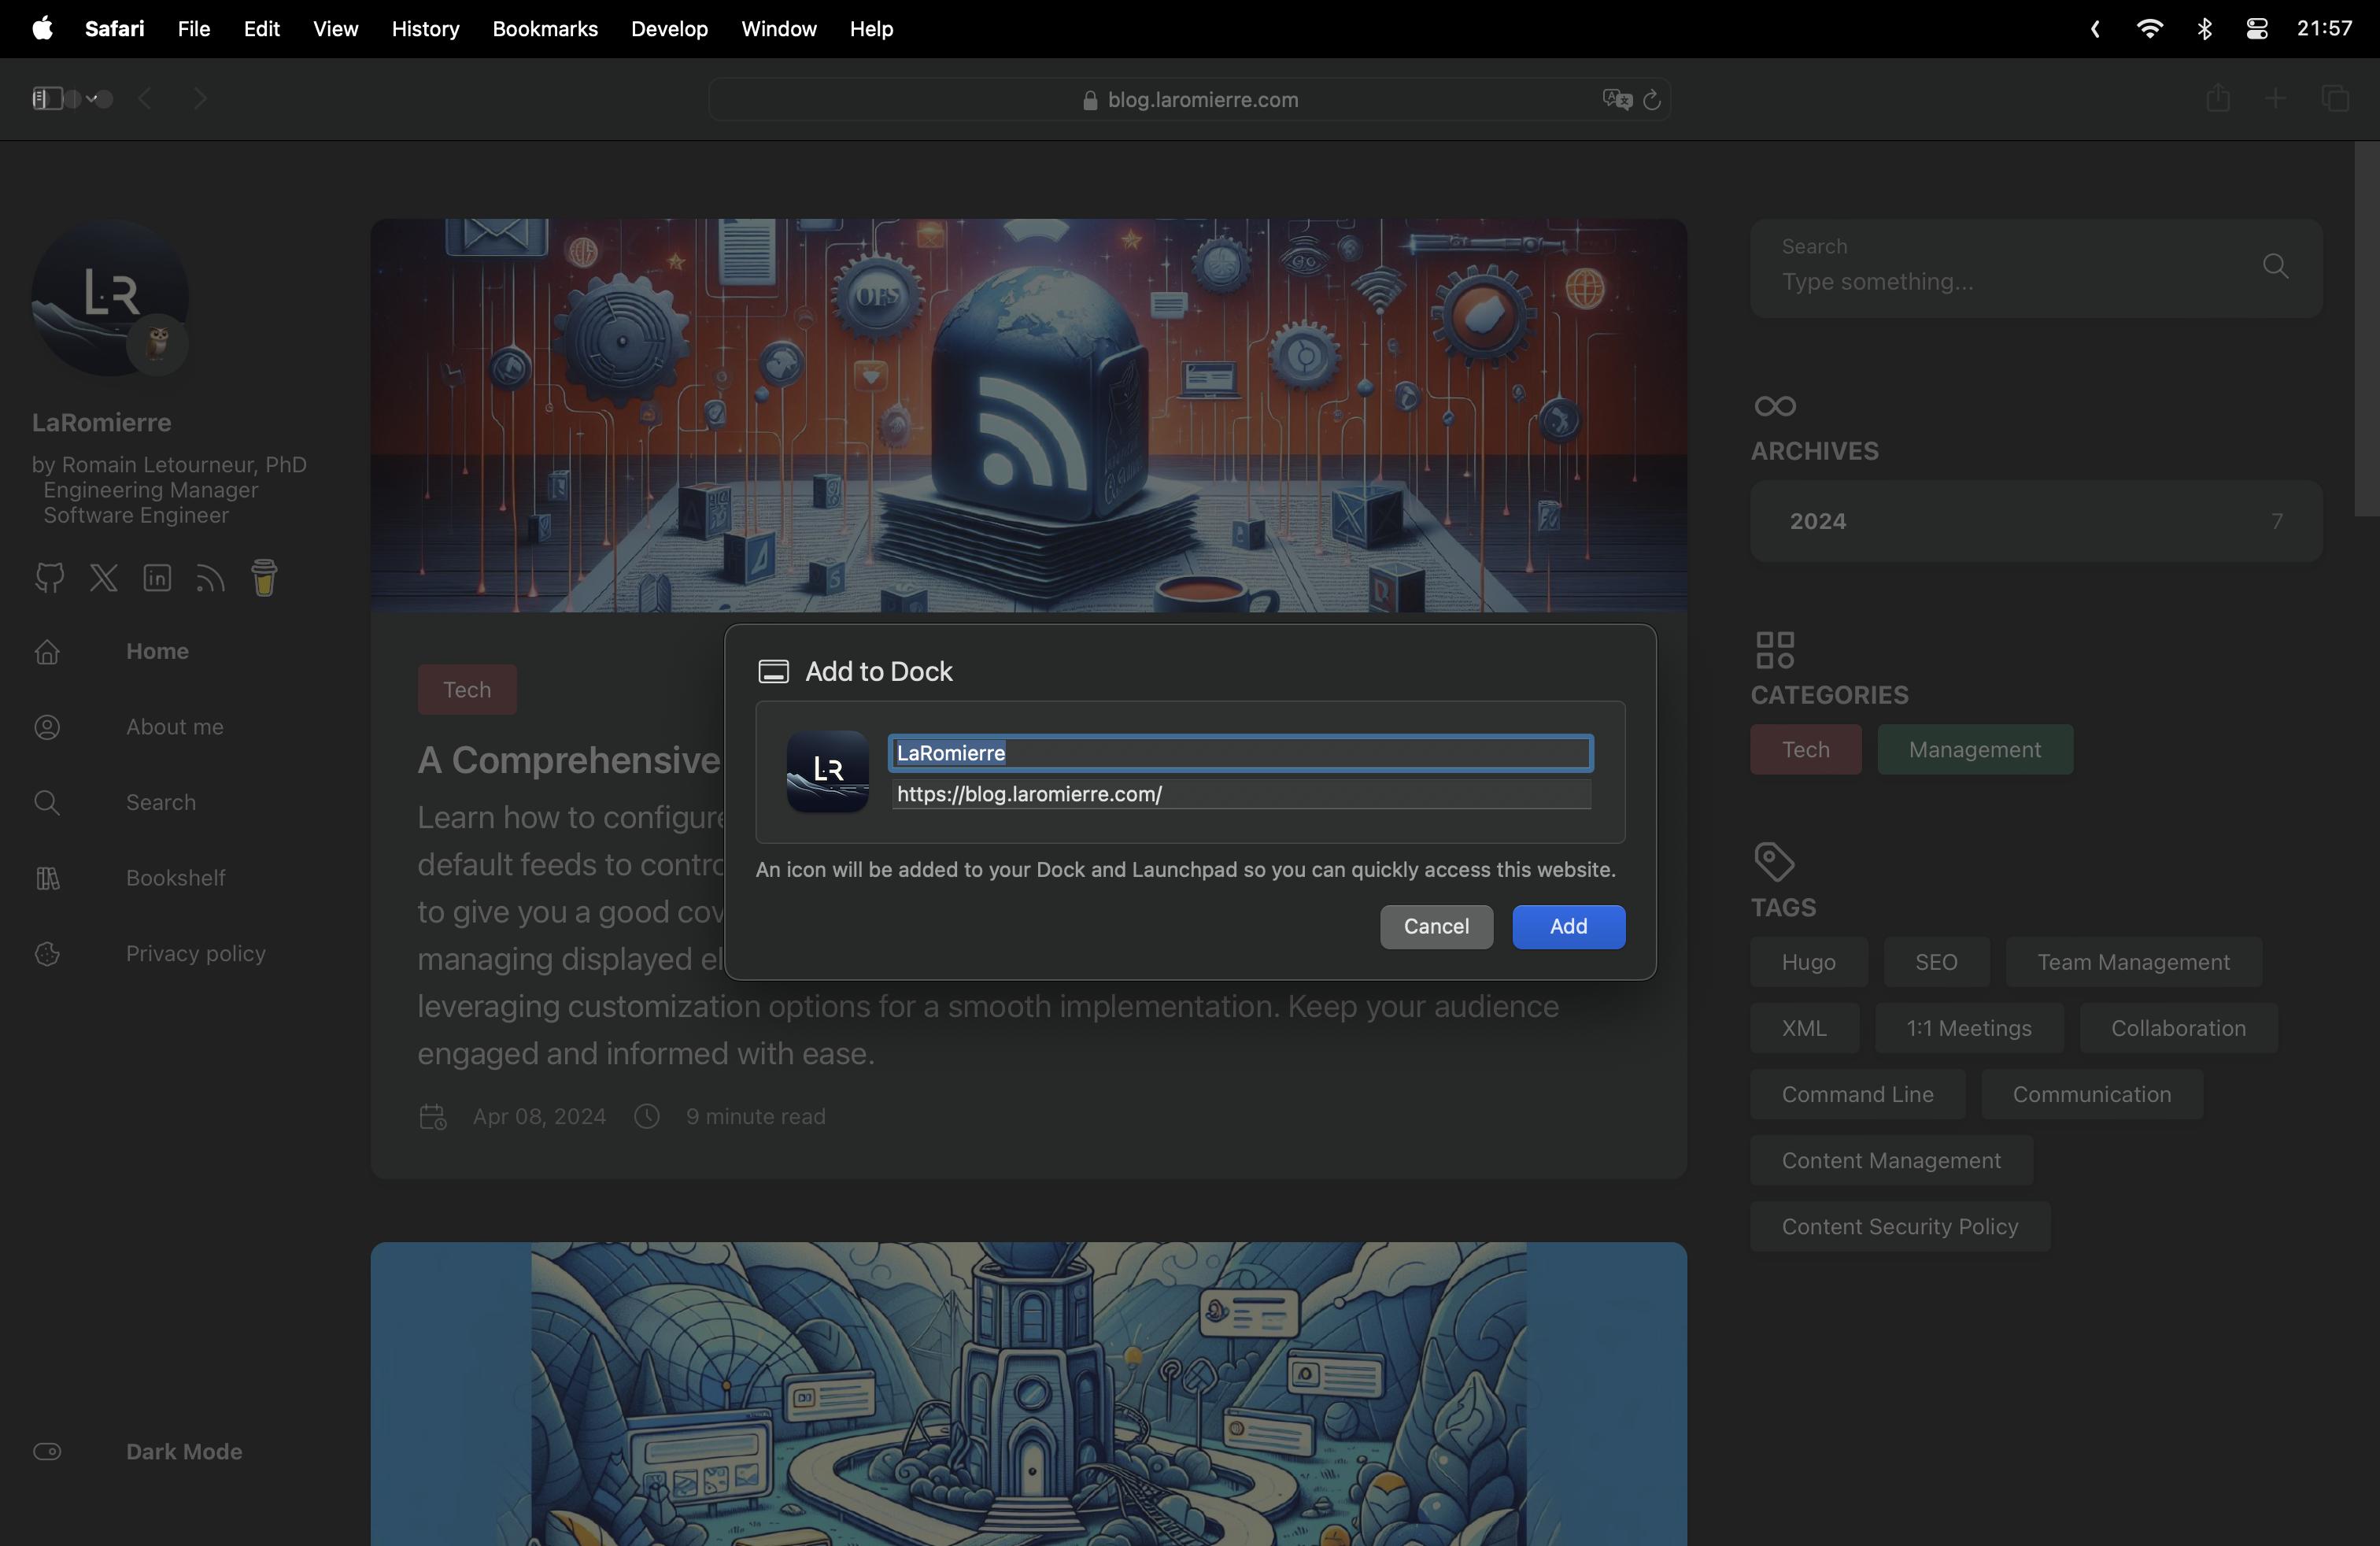Go to Home in sidebar
Image resolution: width=2380 pixels, height=1546 pixels.
click(157, 651)
